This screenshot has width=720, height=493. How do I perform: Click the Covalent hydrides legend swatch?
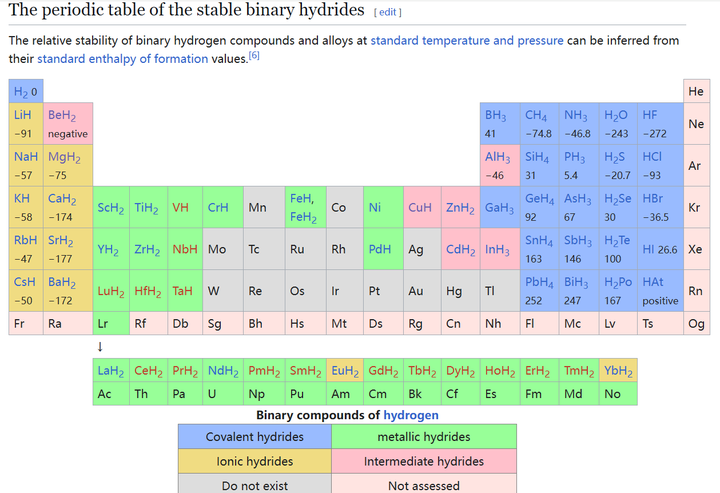(254, 437)
